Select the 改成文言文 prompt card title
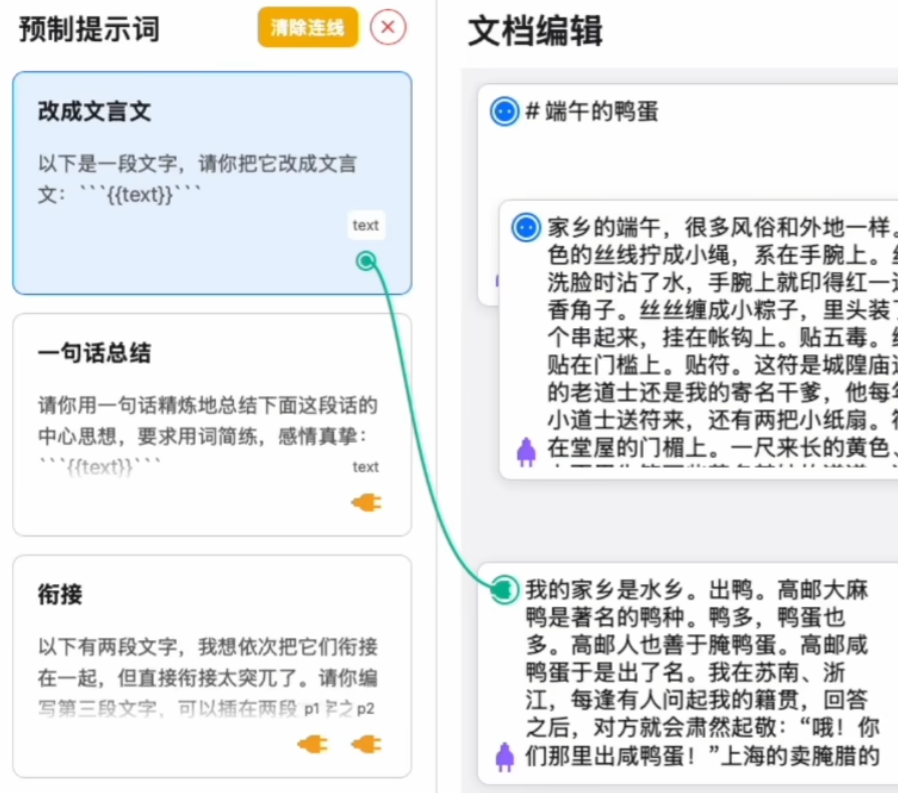This screenshot has width=898, height=793. click(x=95, y=111)
